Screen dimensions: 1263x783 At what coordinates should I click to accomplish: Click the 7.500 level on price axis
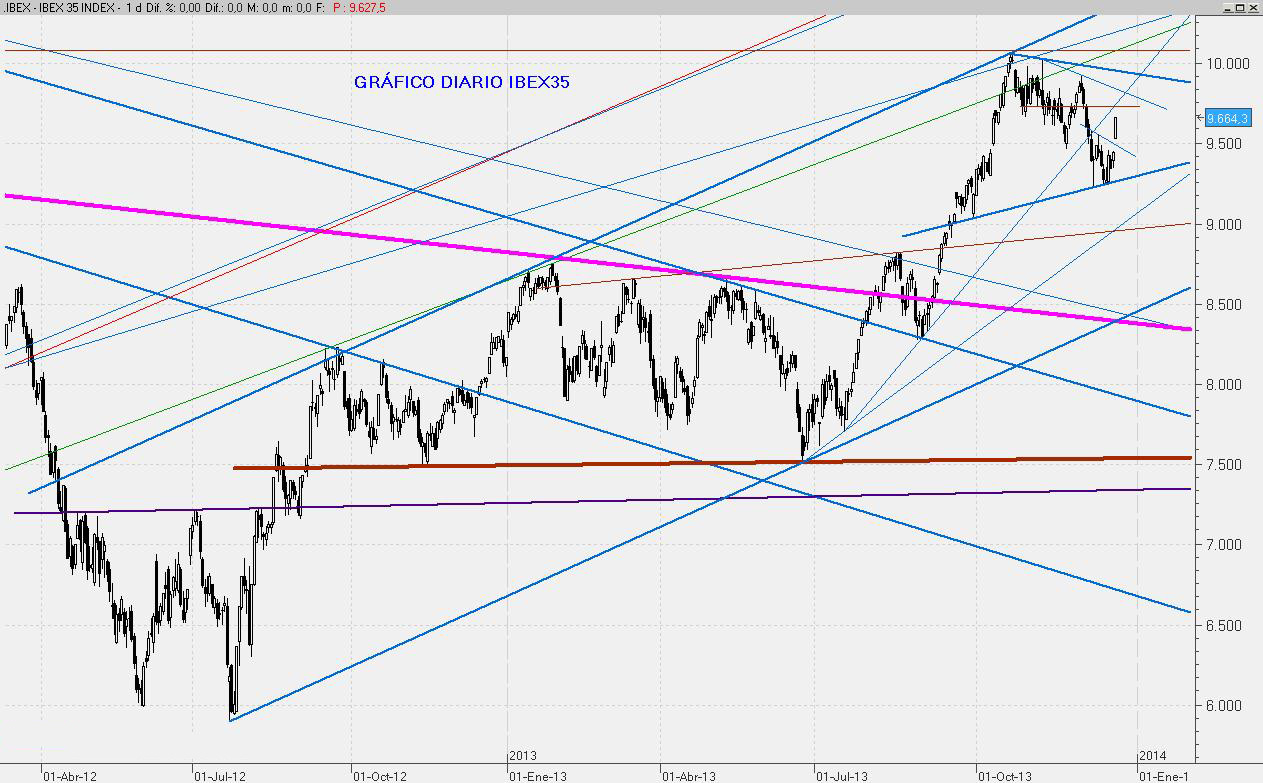[x=1229, y=465]
